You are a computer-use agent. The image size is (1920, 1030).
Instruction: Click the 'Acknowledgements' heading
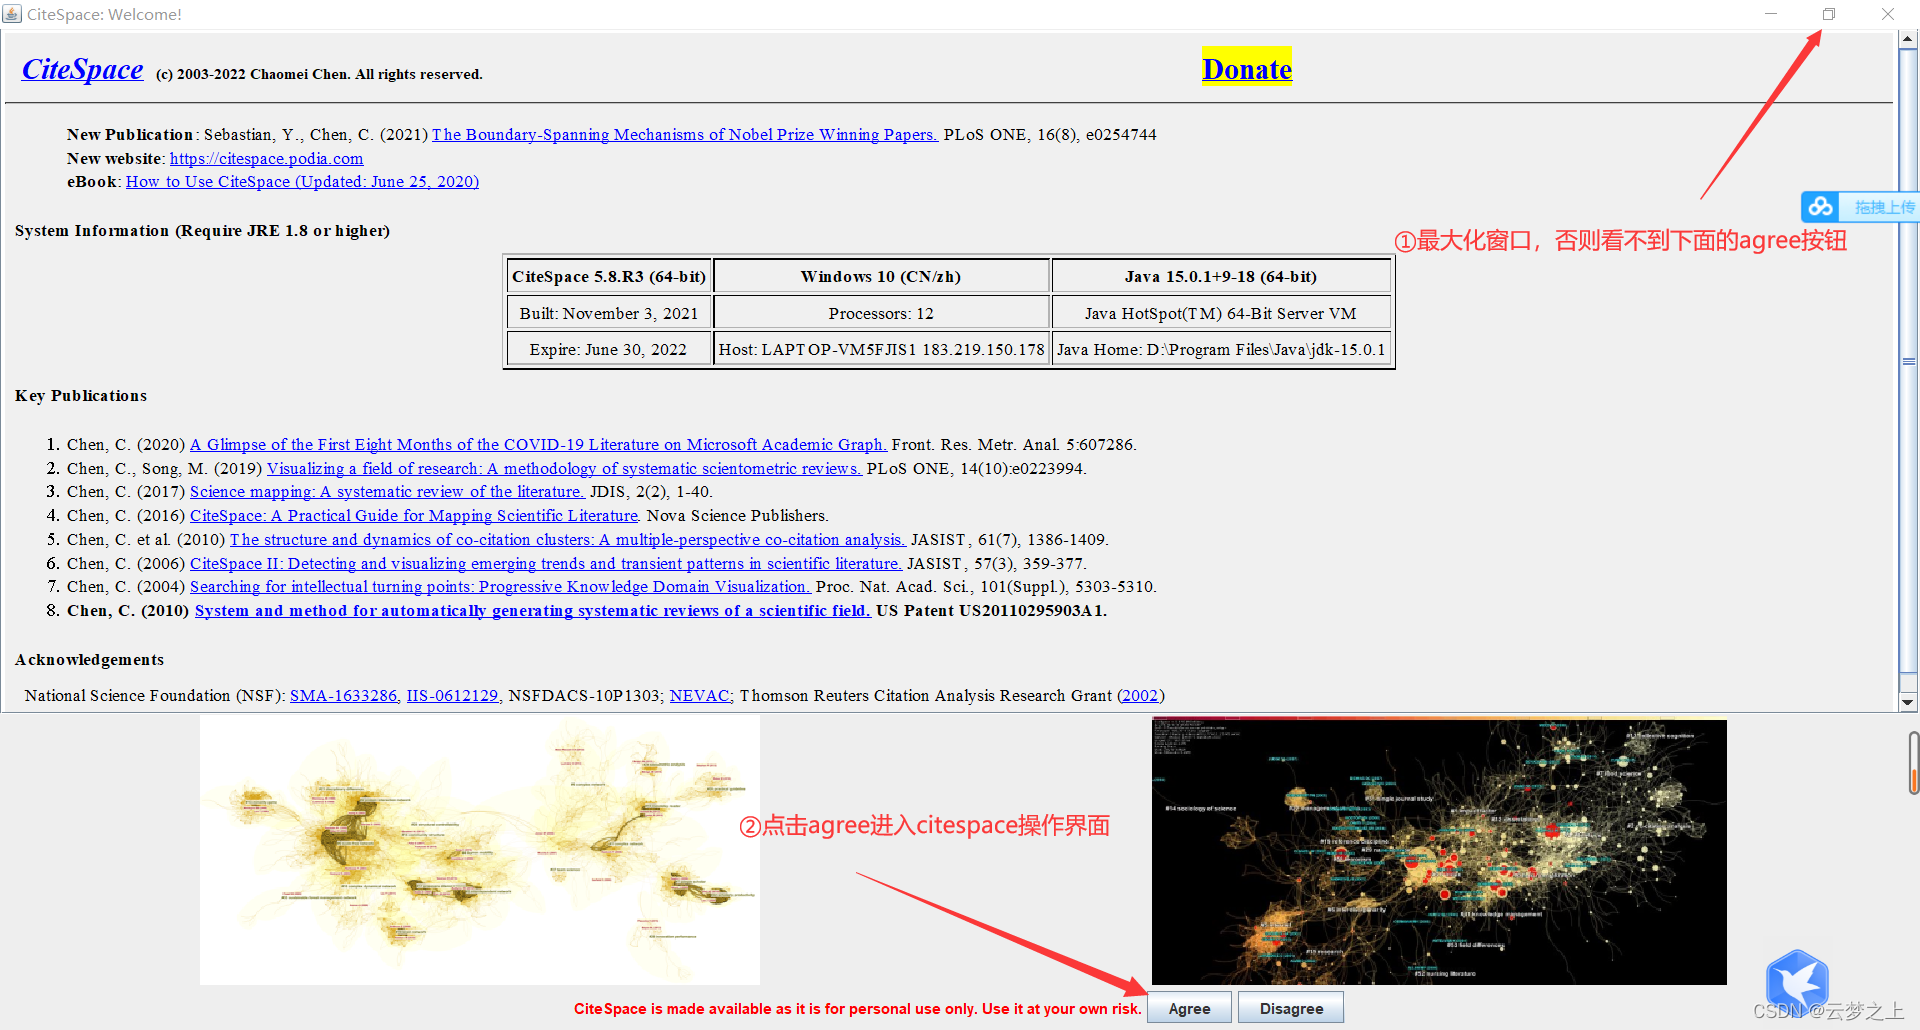(x=89, y=659)
